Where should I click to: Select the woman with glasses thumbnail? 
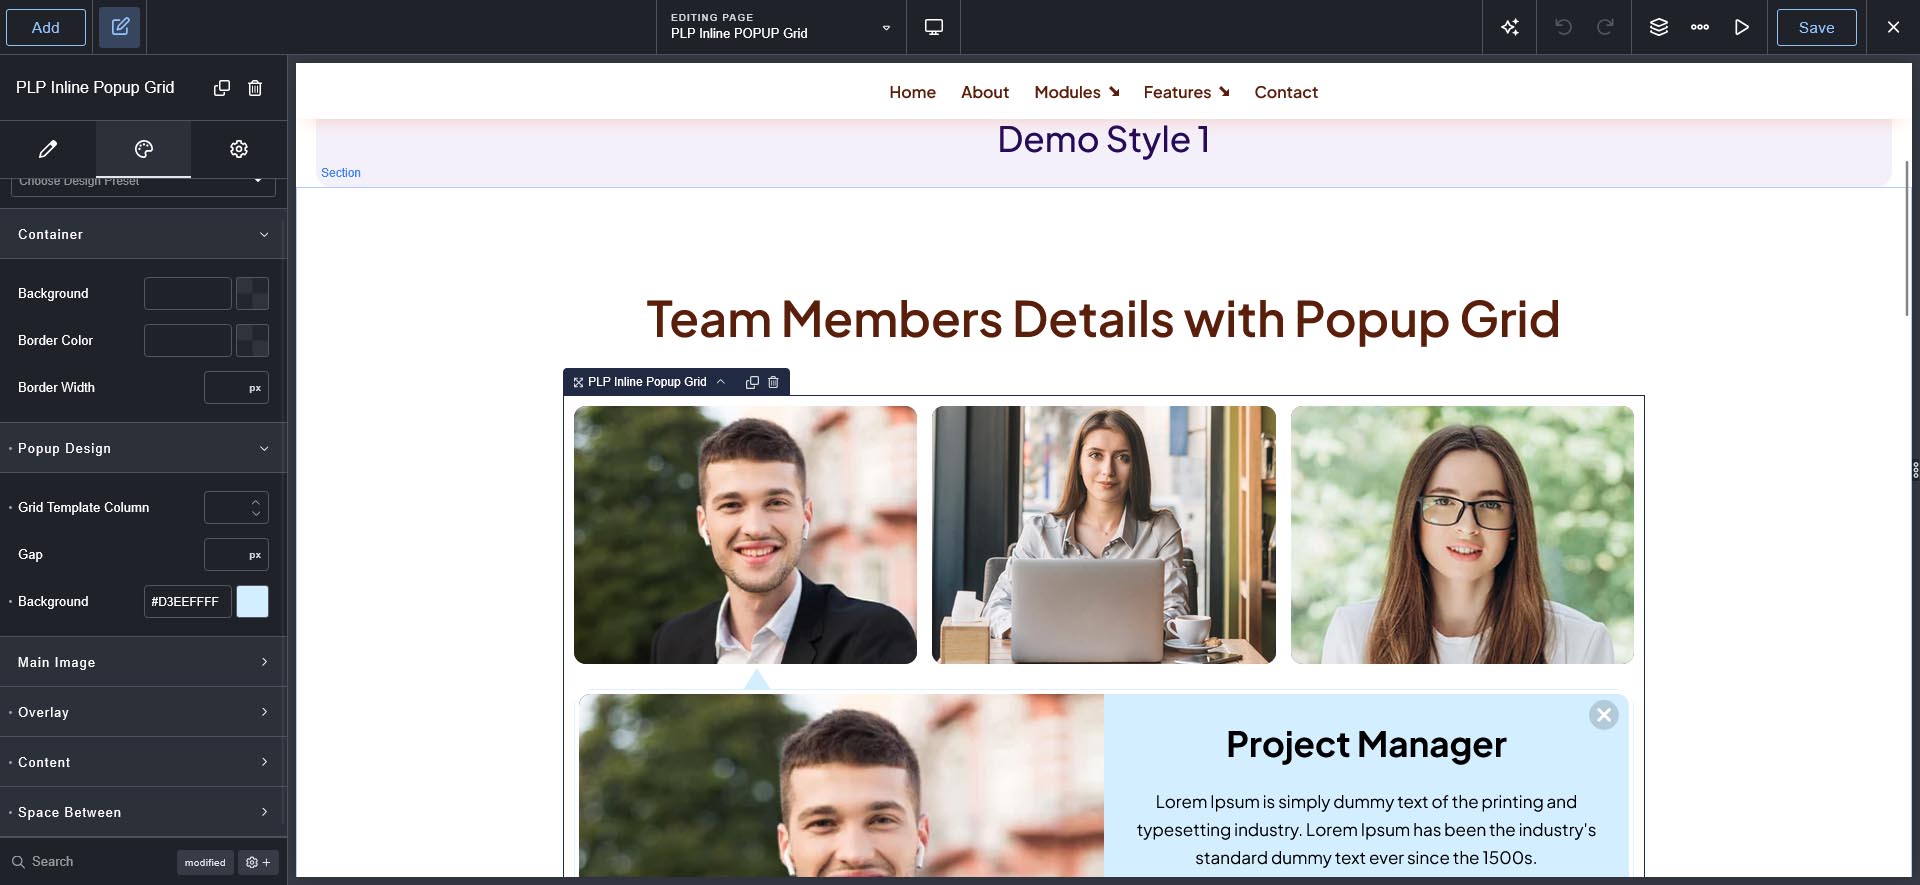click(1462, 535)
